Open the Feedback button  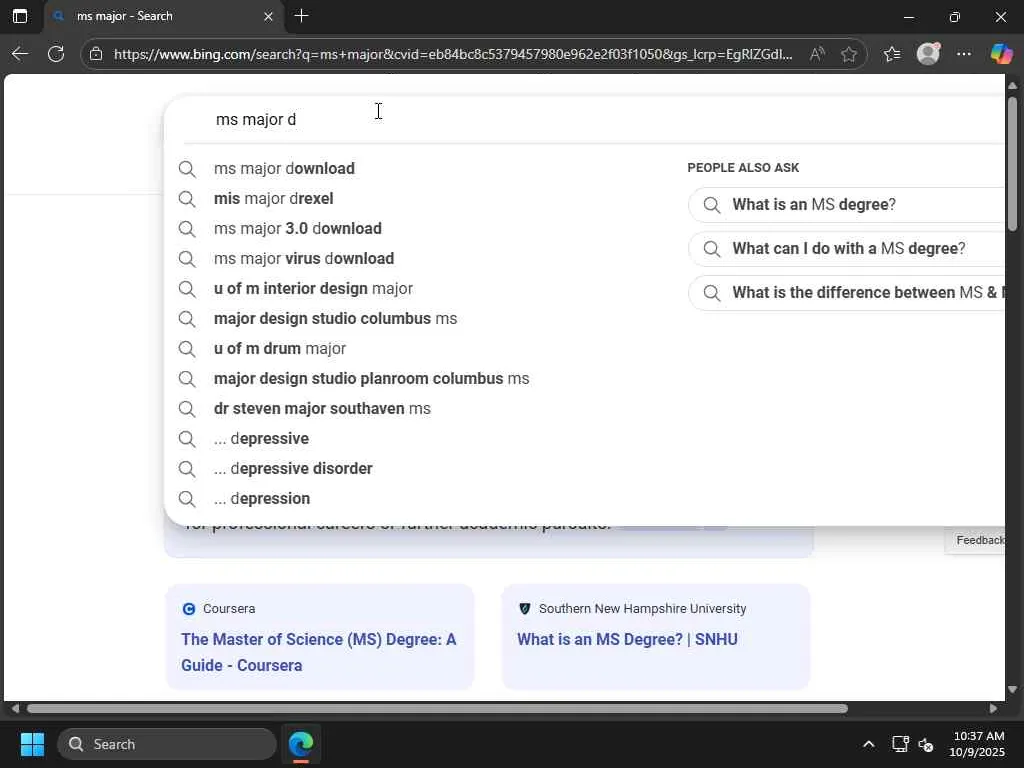coord(976,540)
